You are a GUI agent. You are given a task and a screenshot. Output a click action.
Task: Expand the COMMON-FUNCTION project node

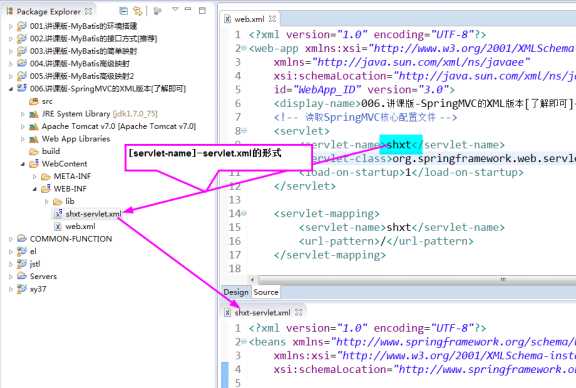click(x=11, y=239)
